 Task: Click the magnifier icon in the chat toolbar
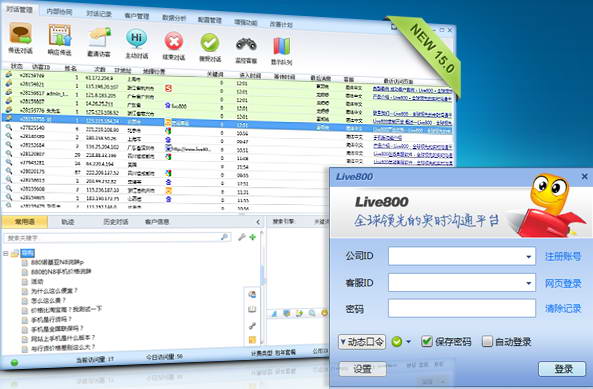[x=312, y=313]
